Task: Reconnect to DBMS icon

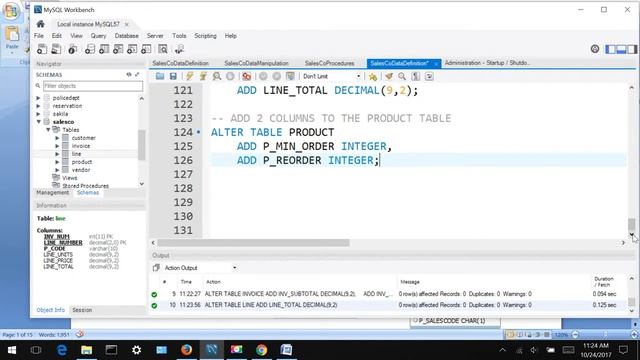Action: pos(179,49)
